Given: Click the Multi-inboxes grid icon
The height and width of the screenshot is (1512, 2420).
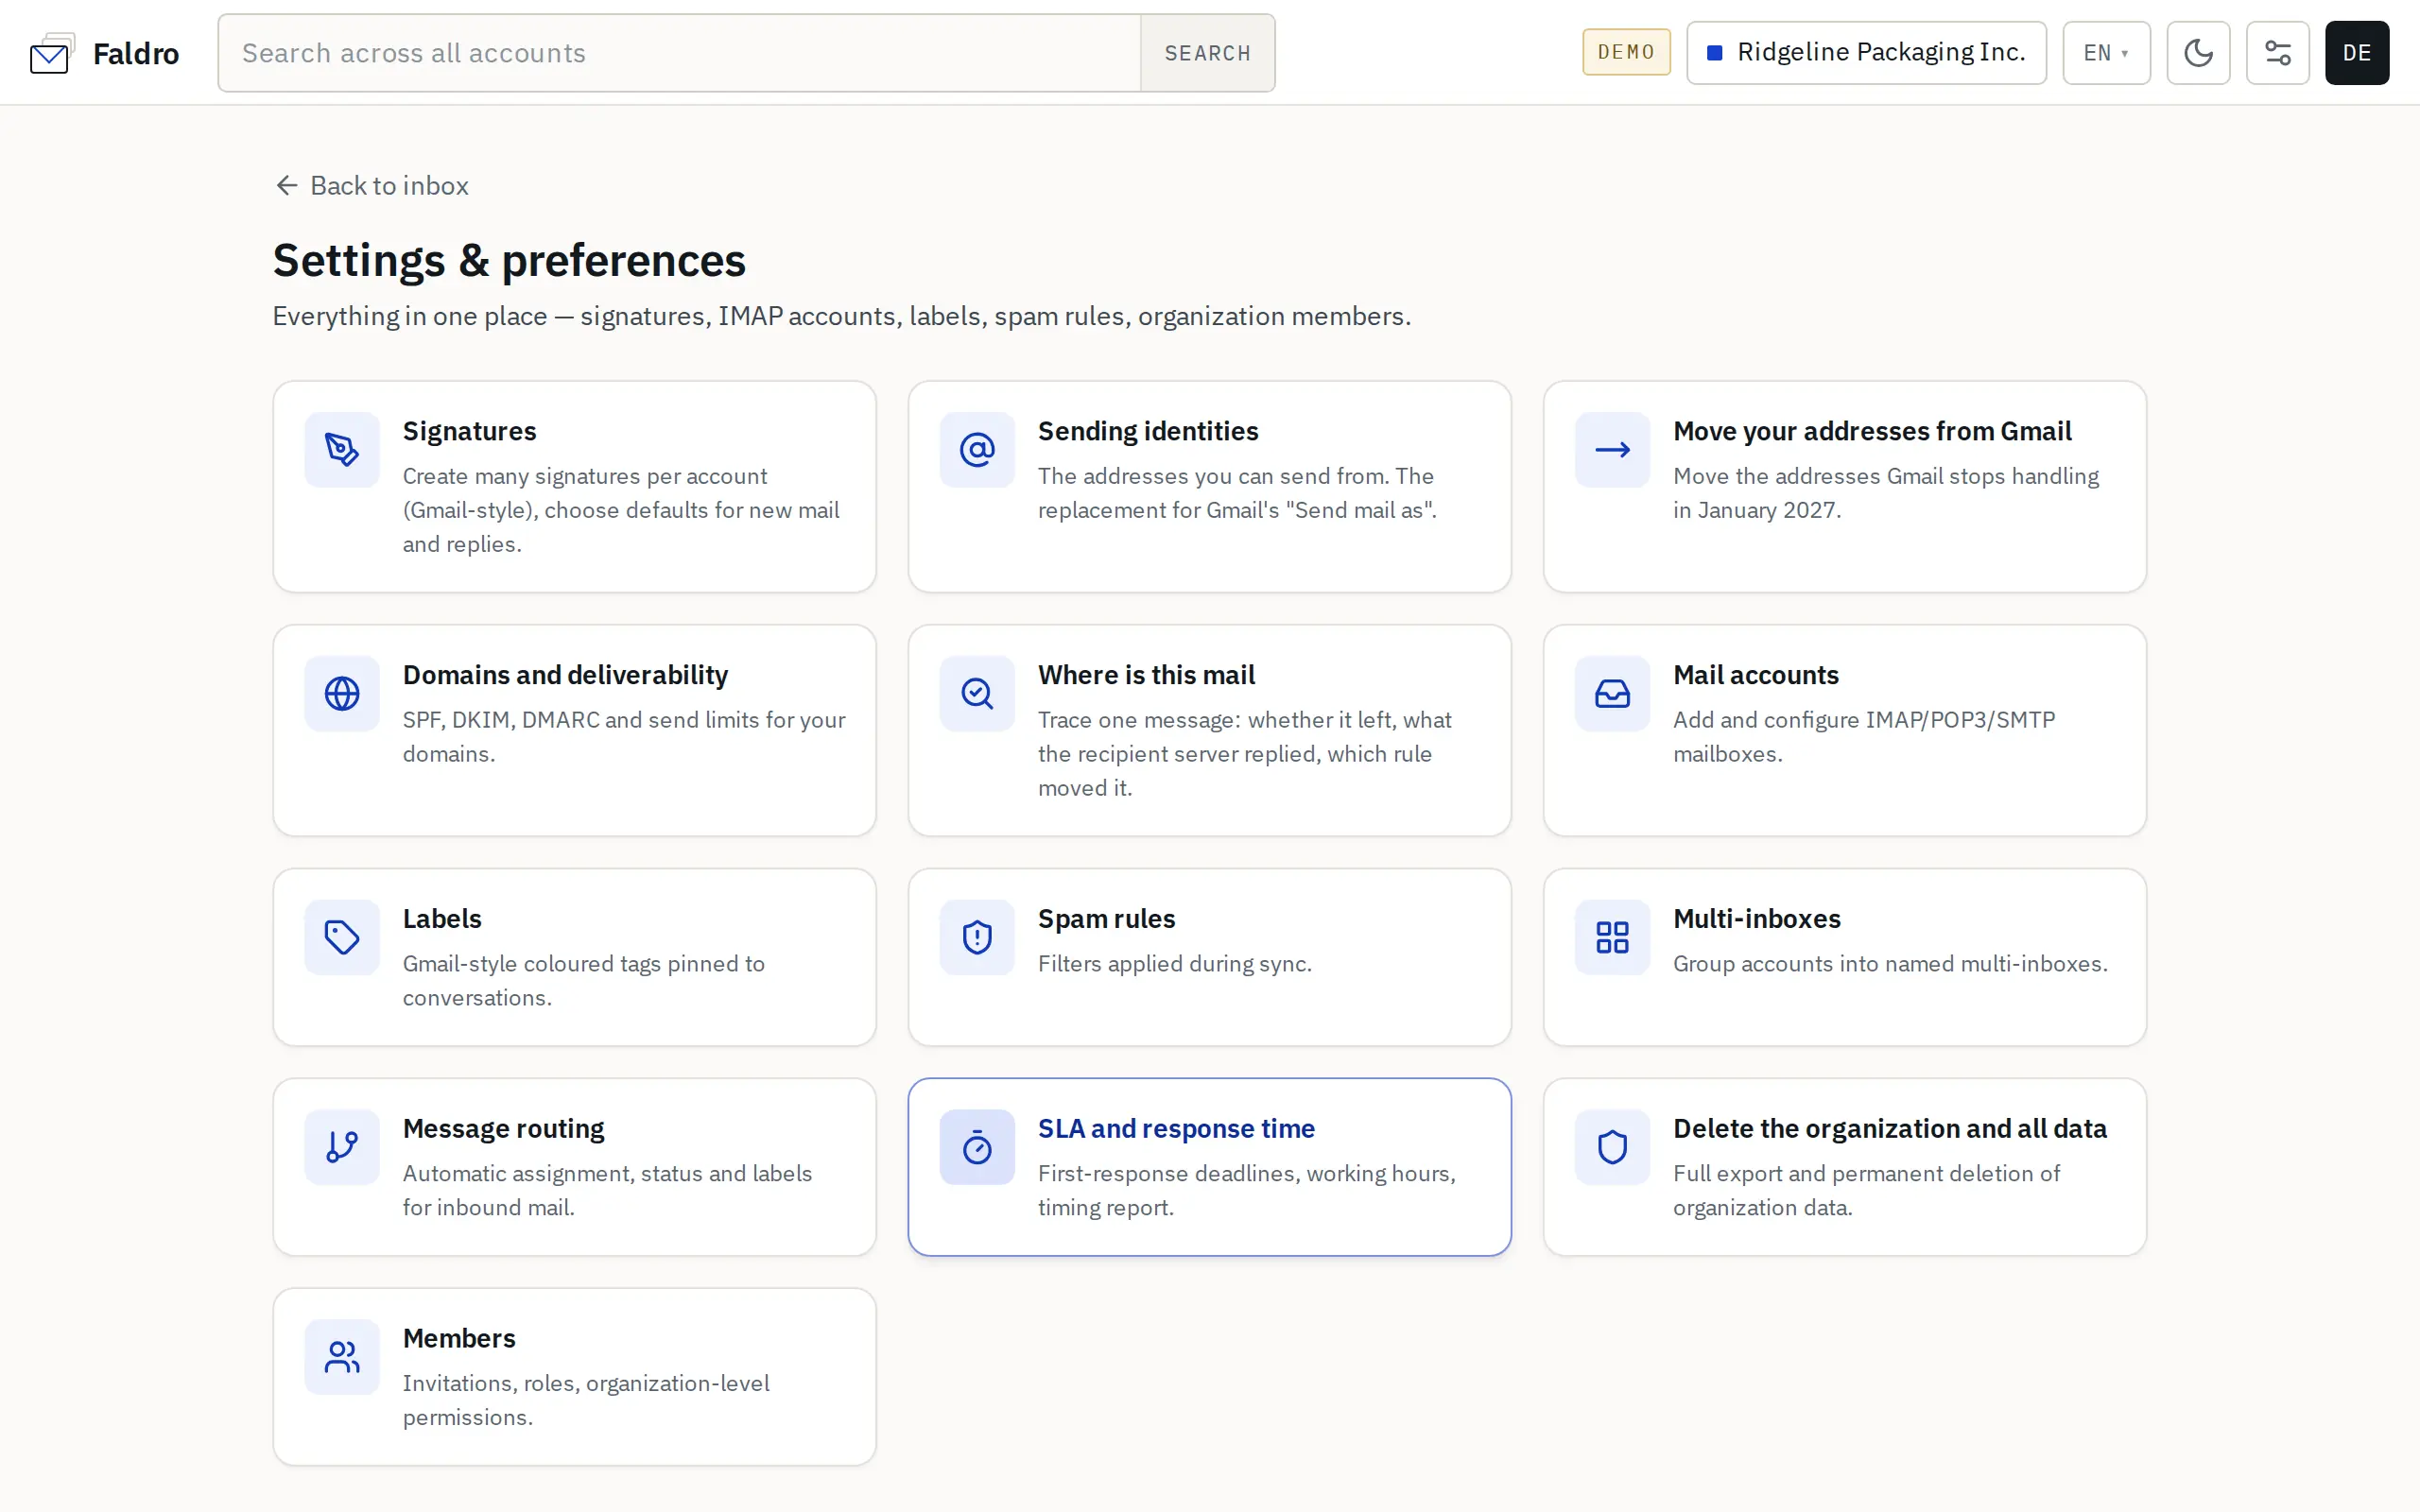Looking at the screenshot, I should click(x=1612, y=937).
